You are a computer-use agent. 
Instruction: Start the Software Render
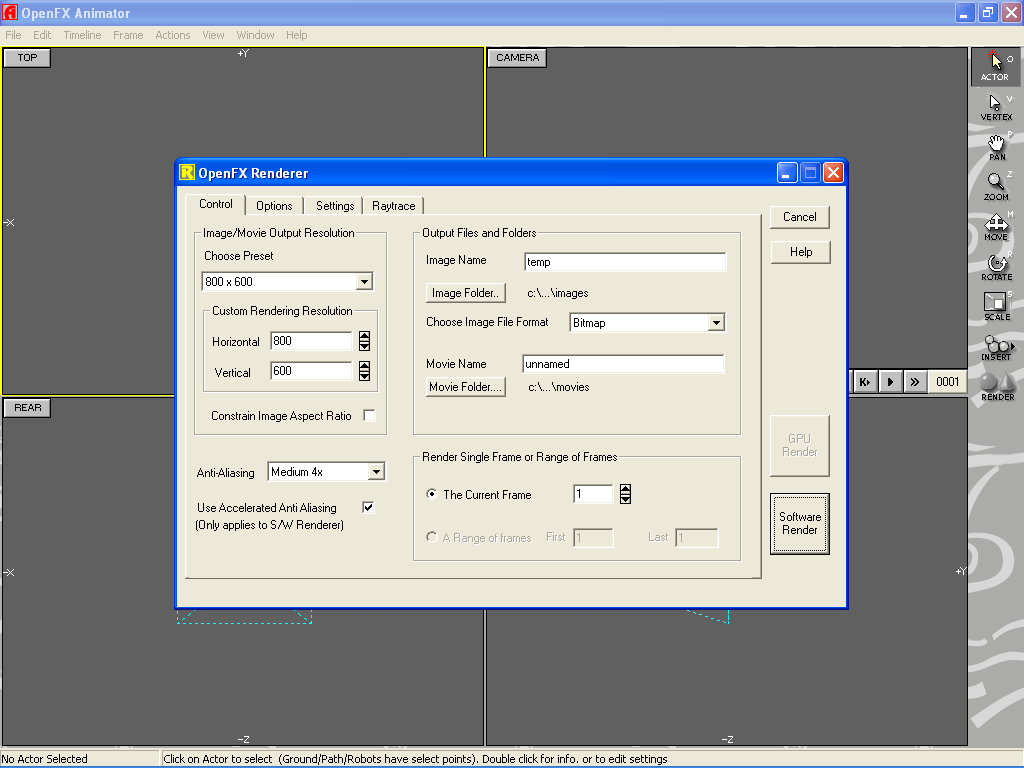800,524
